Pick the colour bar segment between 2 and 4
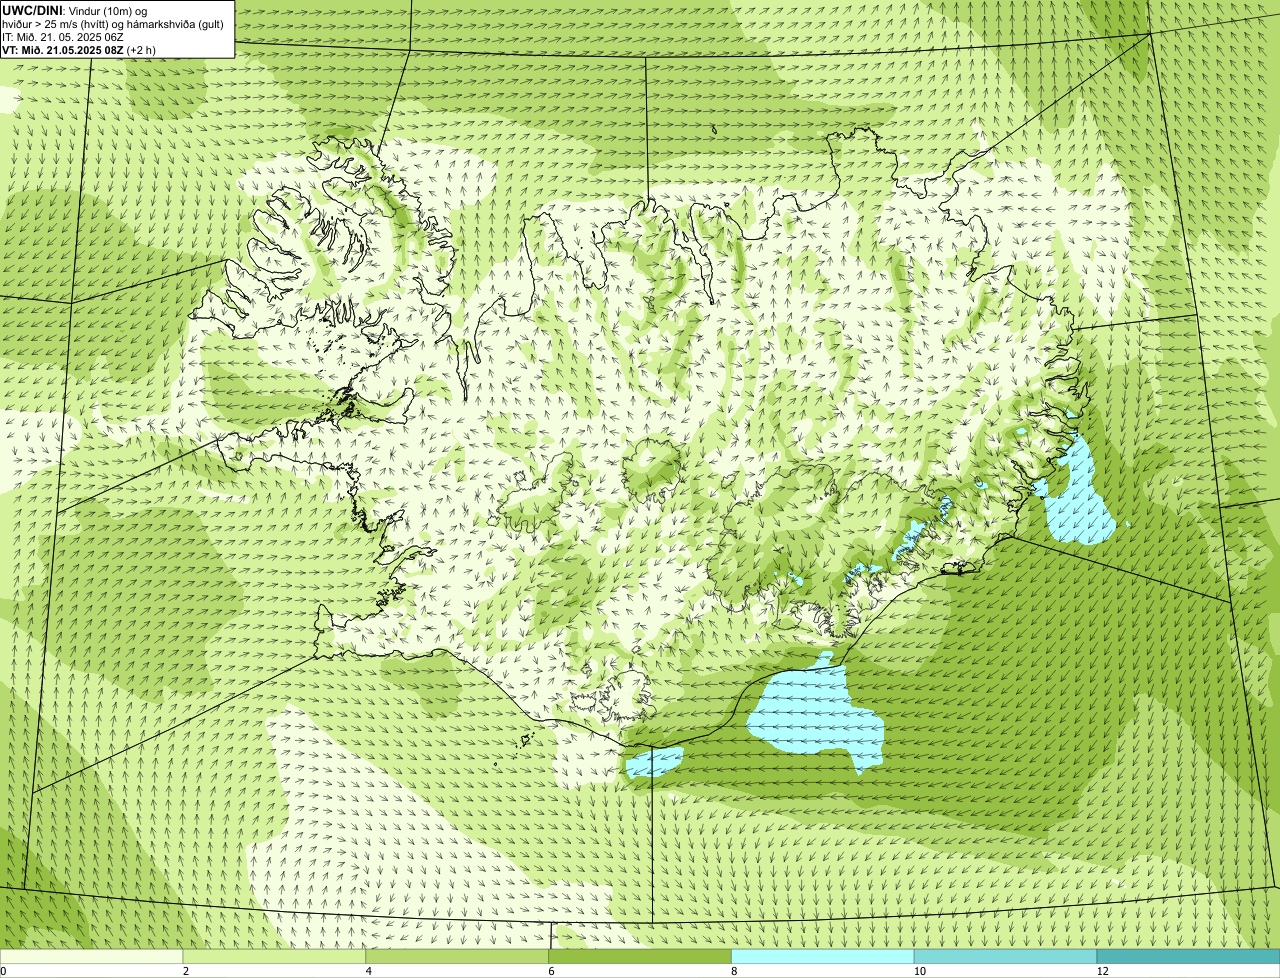This screenshot has height=978, width=1280. pyautogui.click(x=275, y=956)
